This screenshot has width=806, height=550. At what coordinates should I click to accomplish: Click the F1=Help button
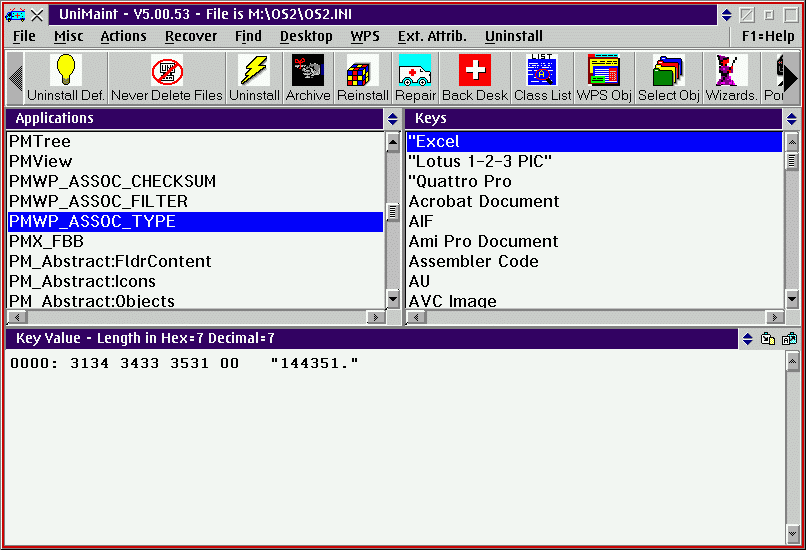768,36
